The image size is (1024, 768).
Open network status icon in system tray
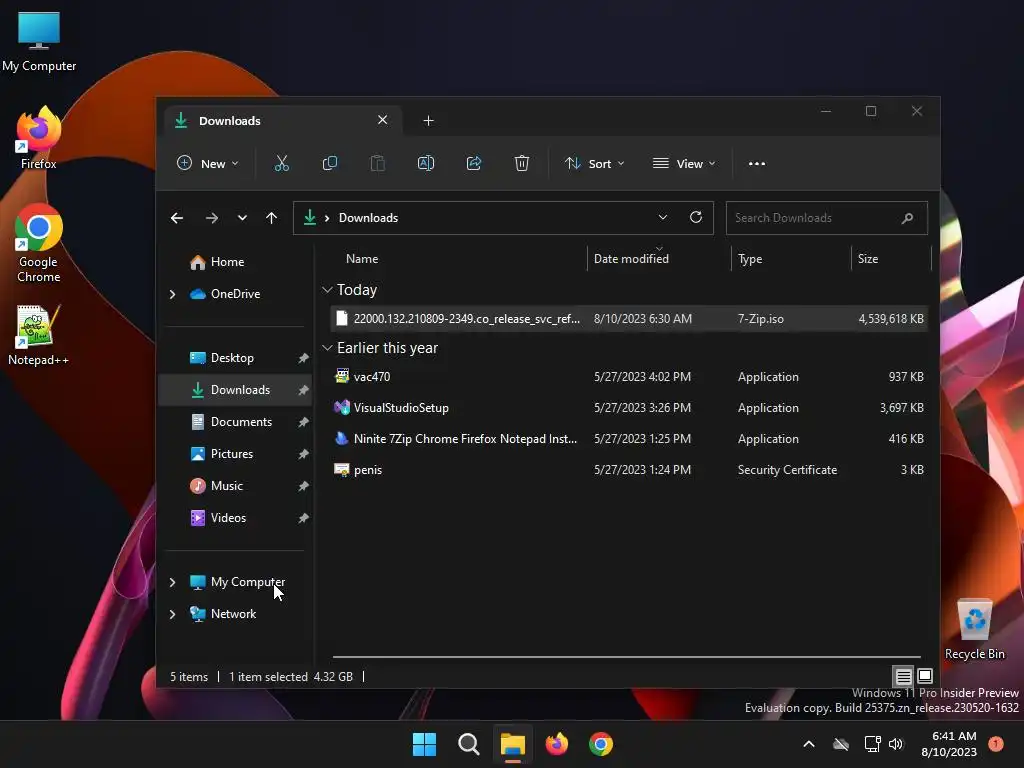point(872,744)
